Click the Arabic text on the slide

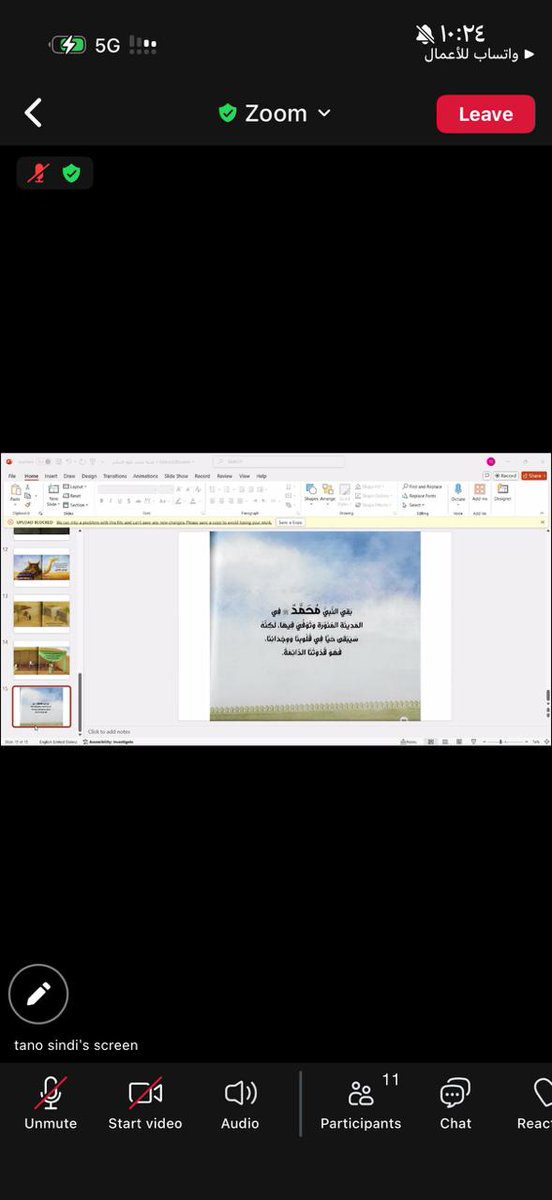pyautogui.click(x=314, y=630)
